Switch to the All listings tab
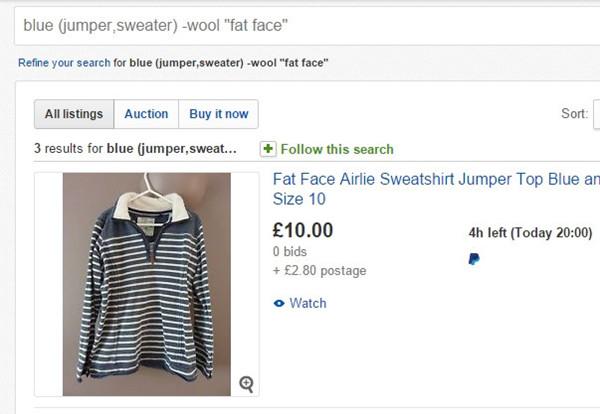The height and width of the screenshot is (414, 600). point(74,114)
